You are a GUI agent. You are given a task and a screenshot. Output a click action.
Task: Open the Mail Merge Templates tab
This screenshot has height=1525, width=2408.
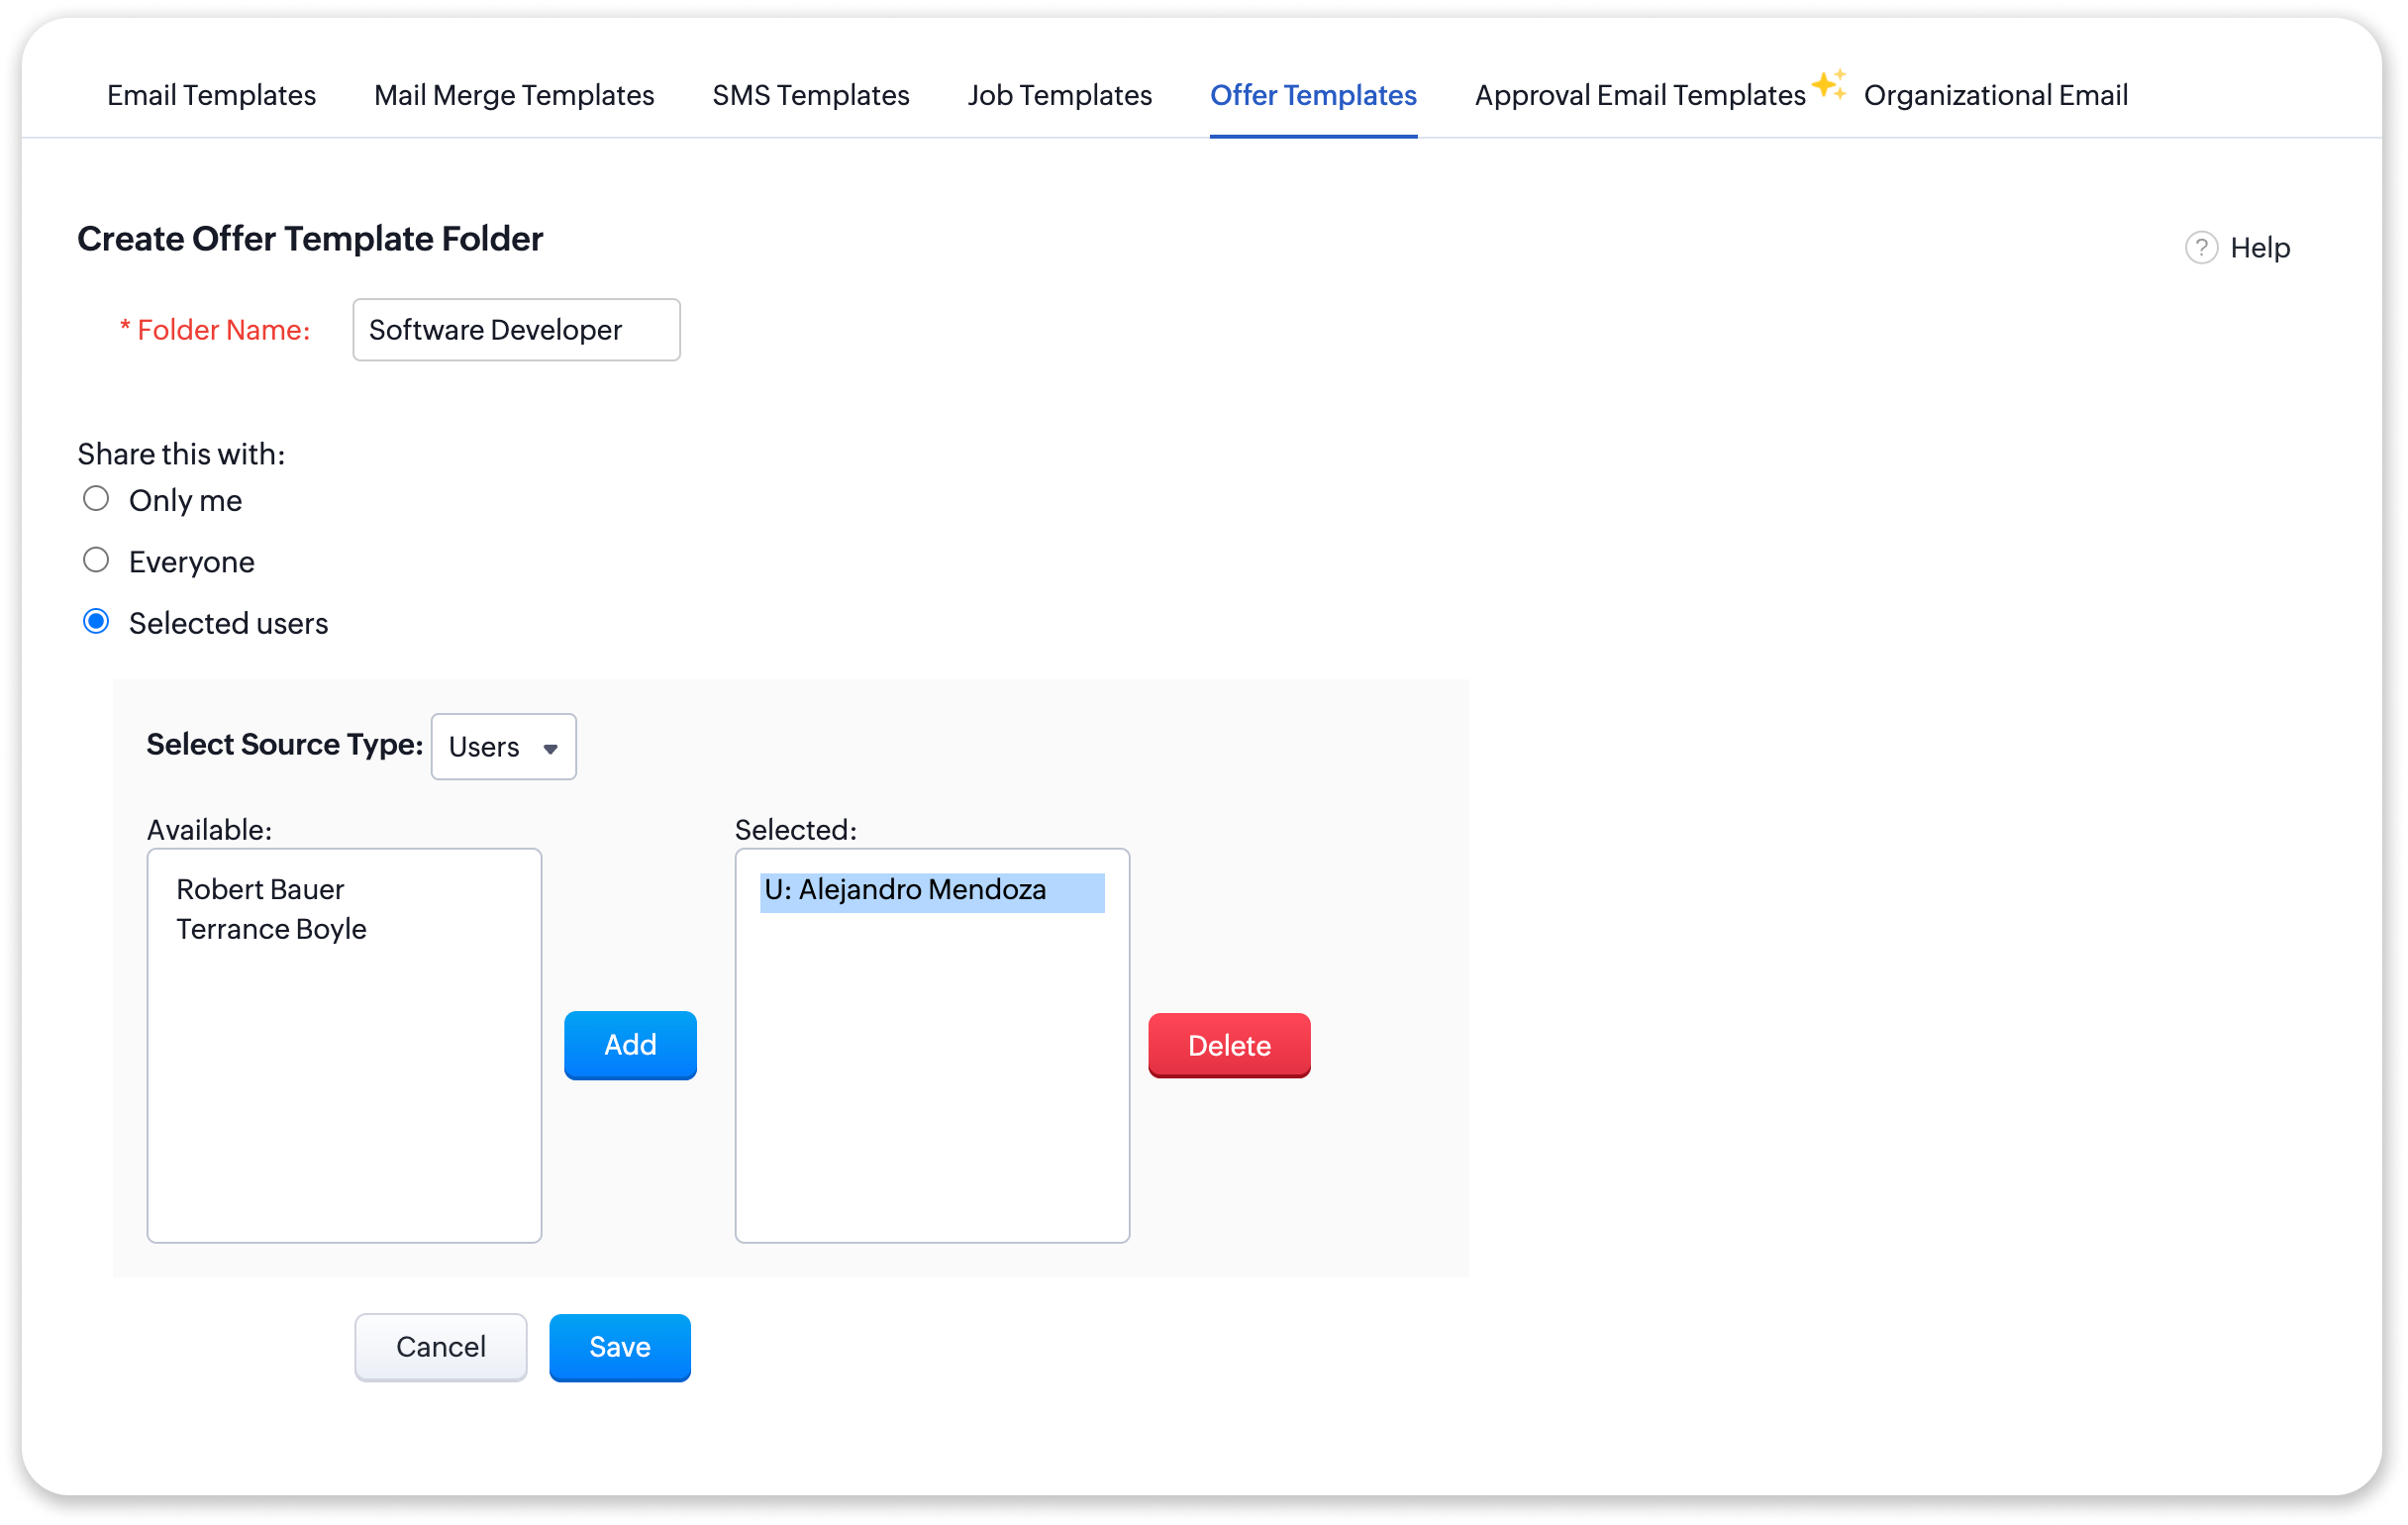click(x=514, y=95)
